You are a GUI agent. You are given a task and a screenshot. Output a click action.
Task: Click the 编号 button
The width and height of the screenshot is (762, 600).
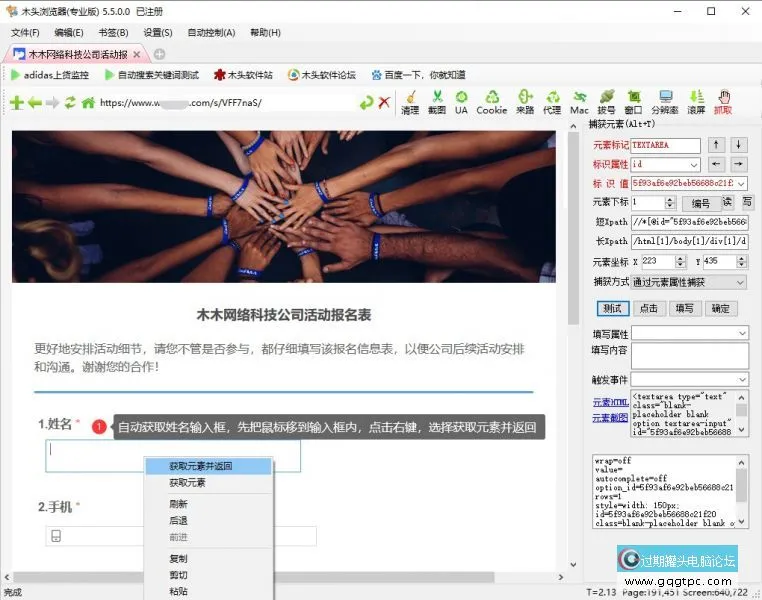[700, 204]
